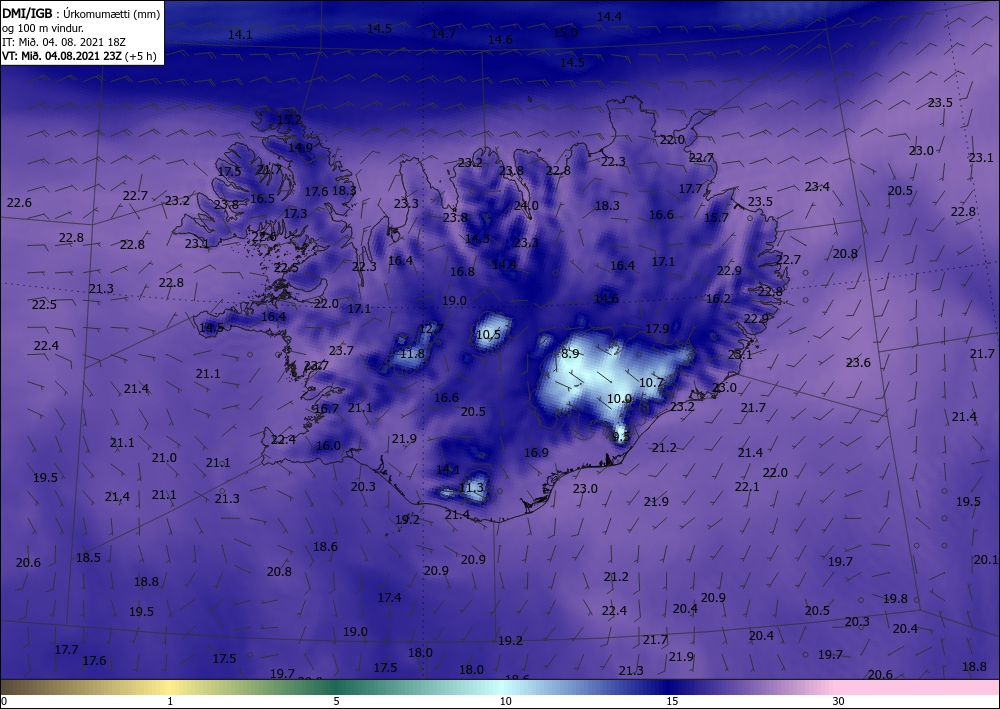
Task: Click the 19.8 map value
Action: pos(895,599)
